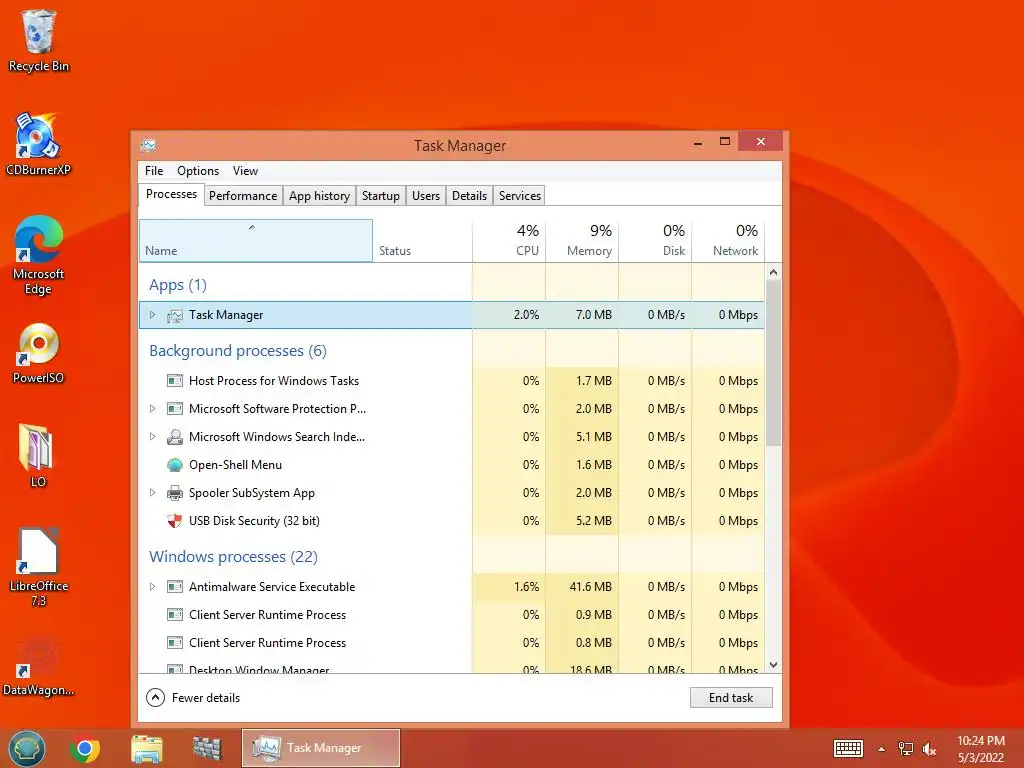Click the Host Process for Windows Tasks icon

click(174, 381)
